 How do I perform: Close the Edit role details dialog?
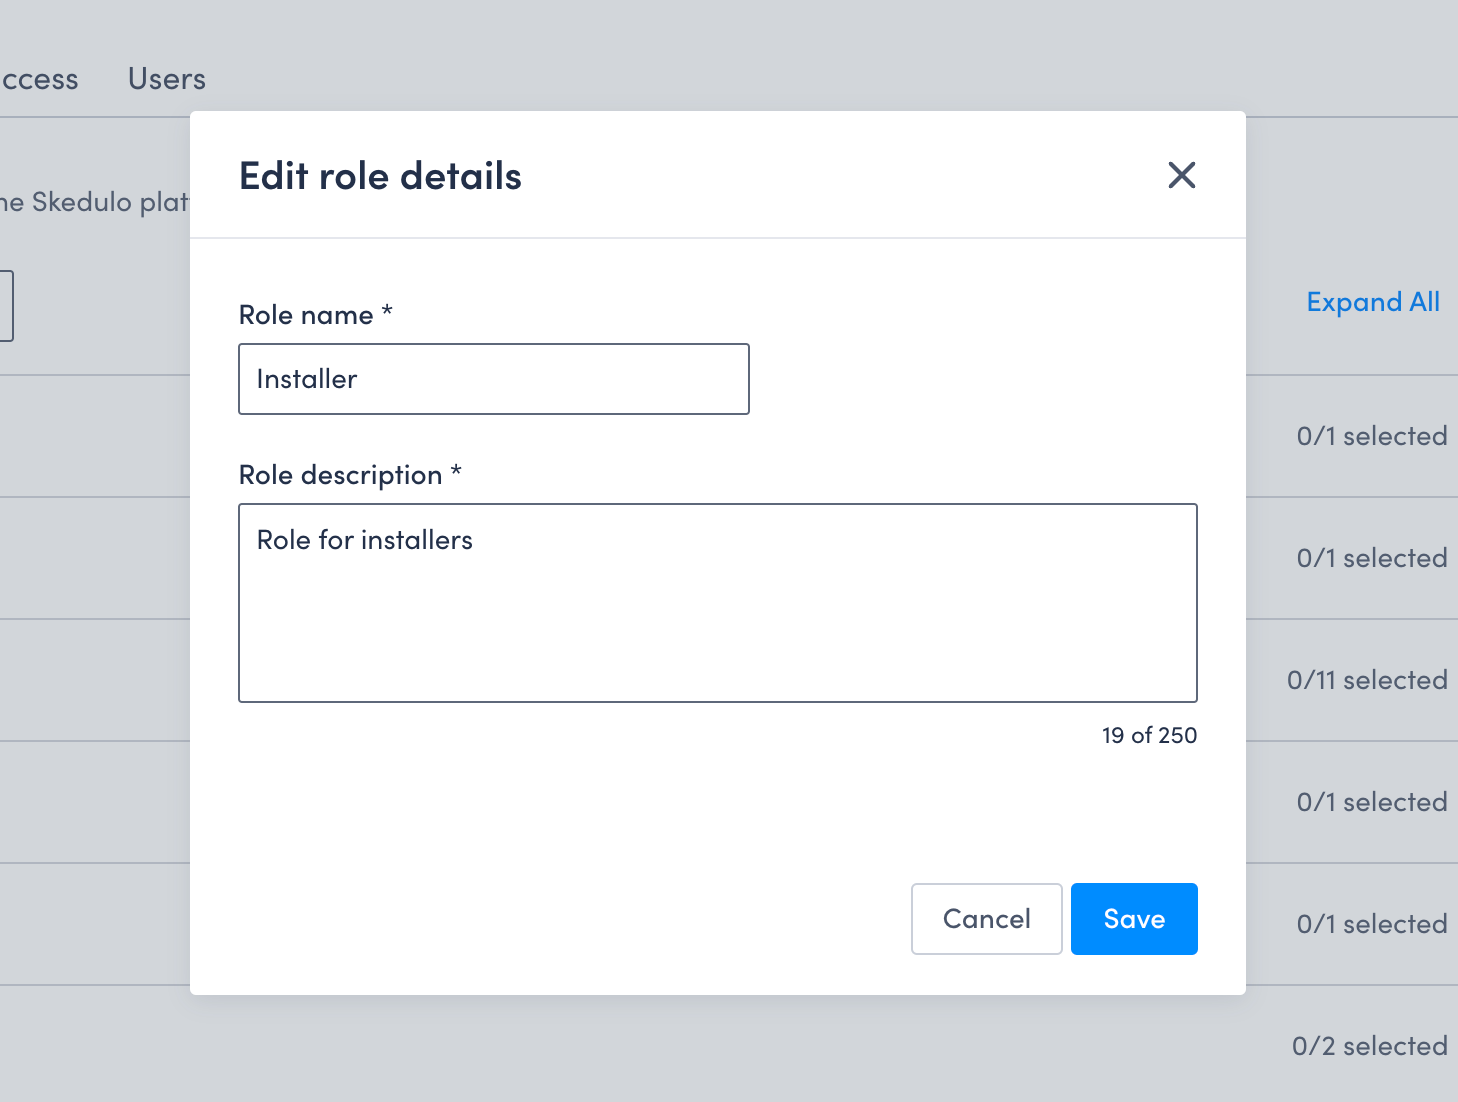click(x=1181, y=175)
